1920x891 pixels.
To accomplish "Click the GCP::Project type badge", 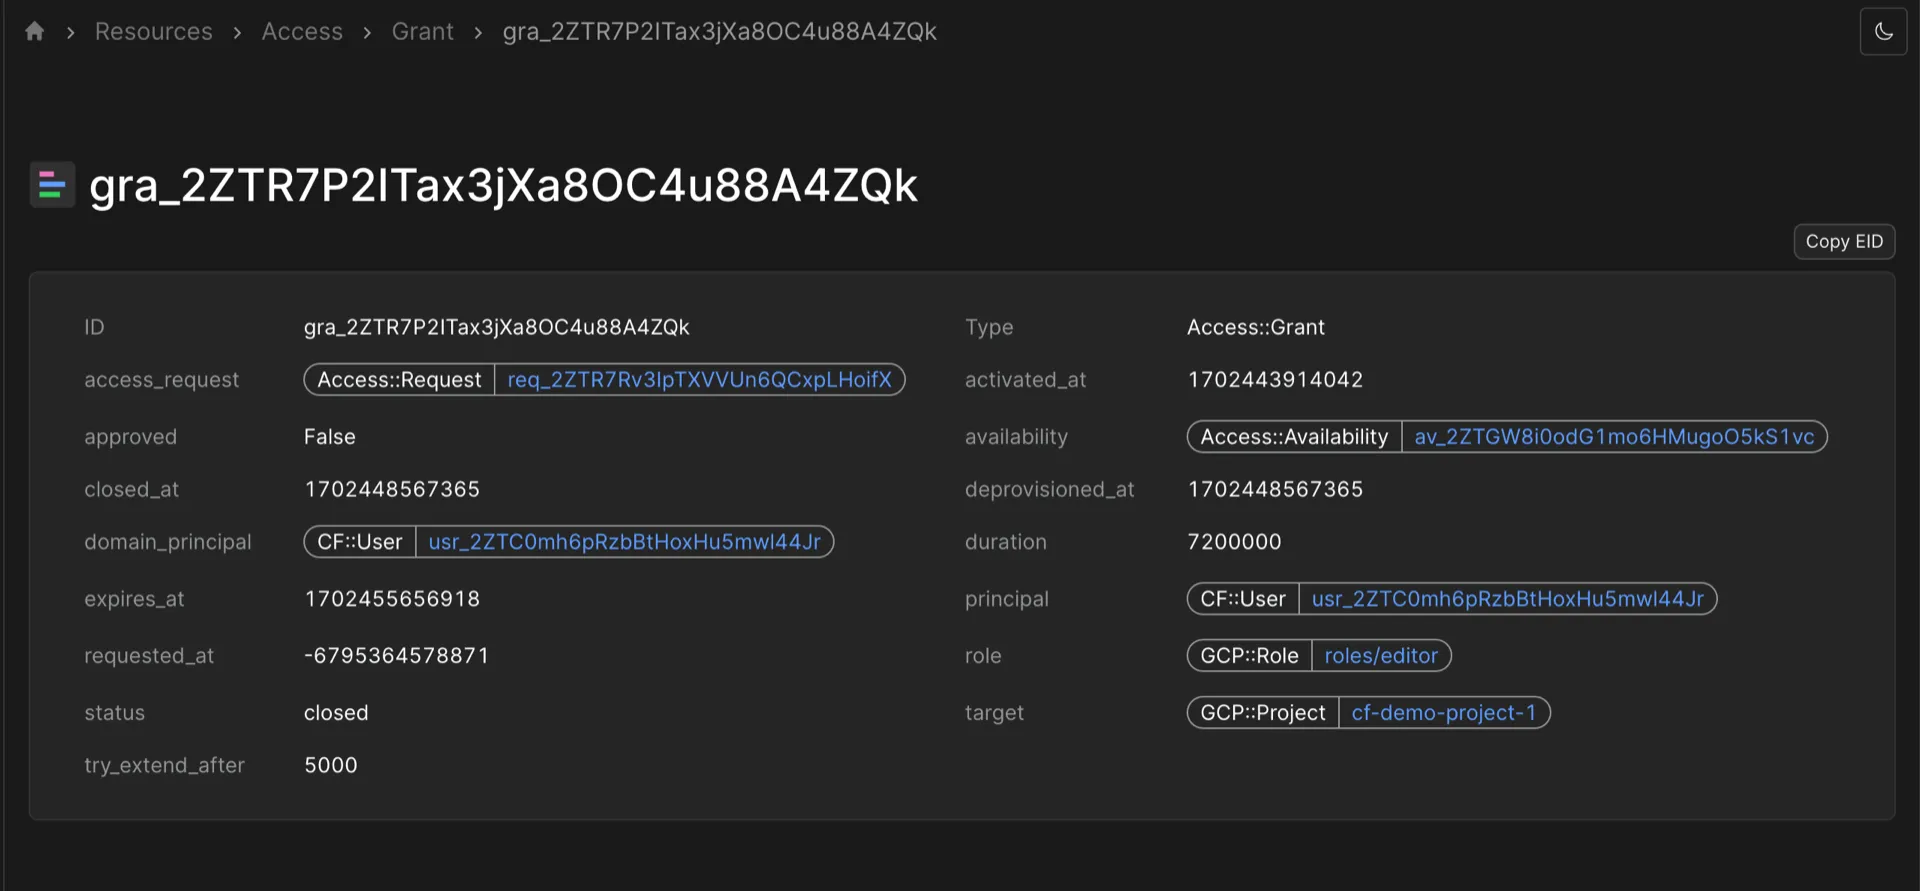I will click(1262, 713).
